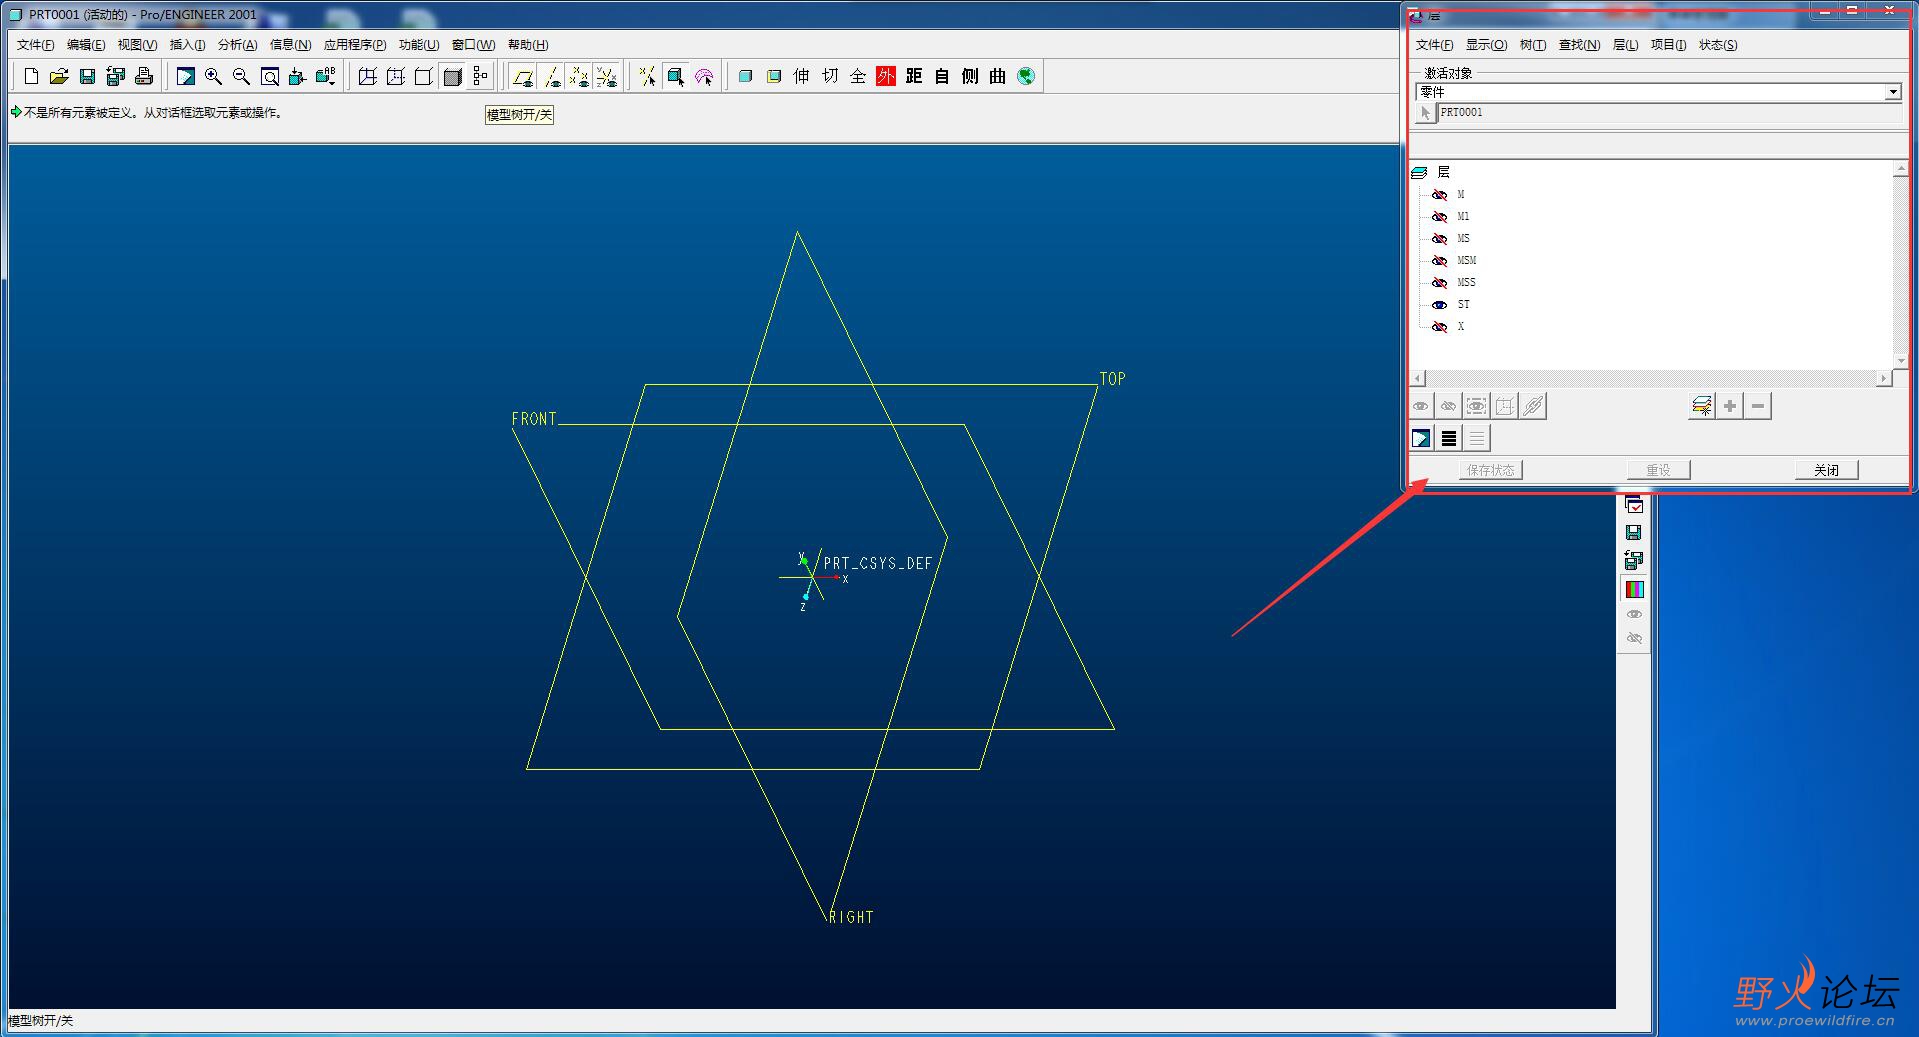Click the minus remove item button
This screenshot has height=1037, width=1919.
click(x=1758, y=406)
